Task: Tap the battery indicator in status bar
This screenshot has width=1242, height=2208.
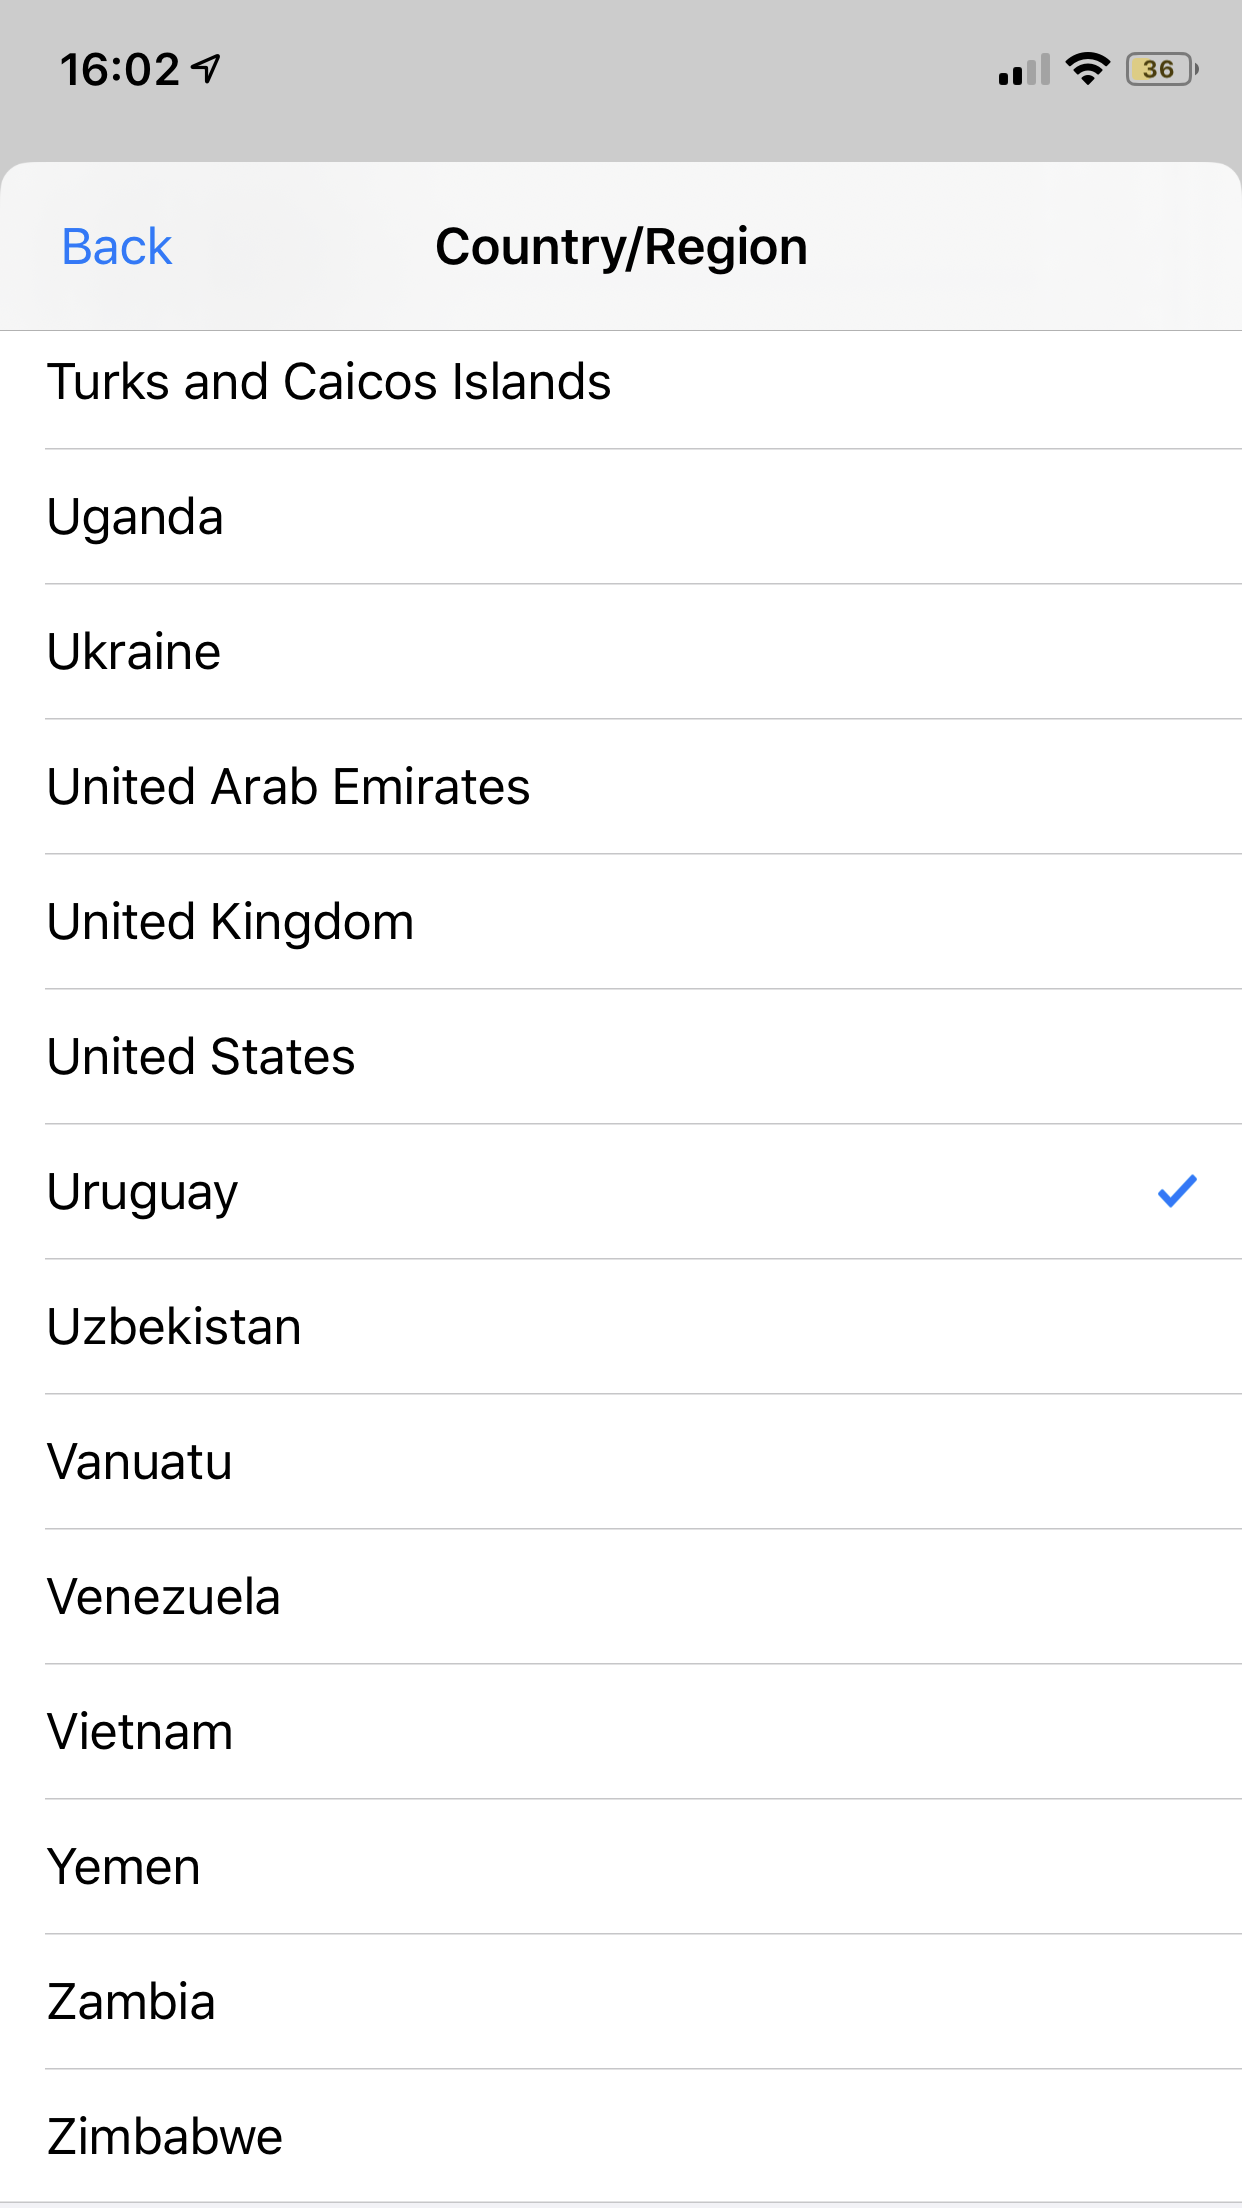Action: coord(1161,70)
